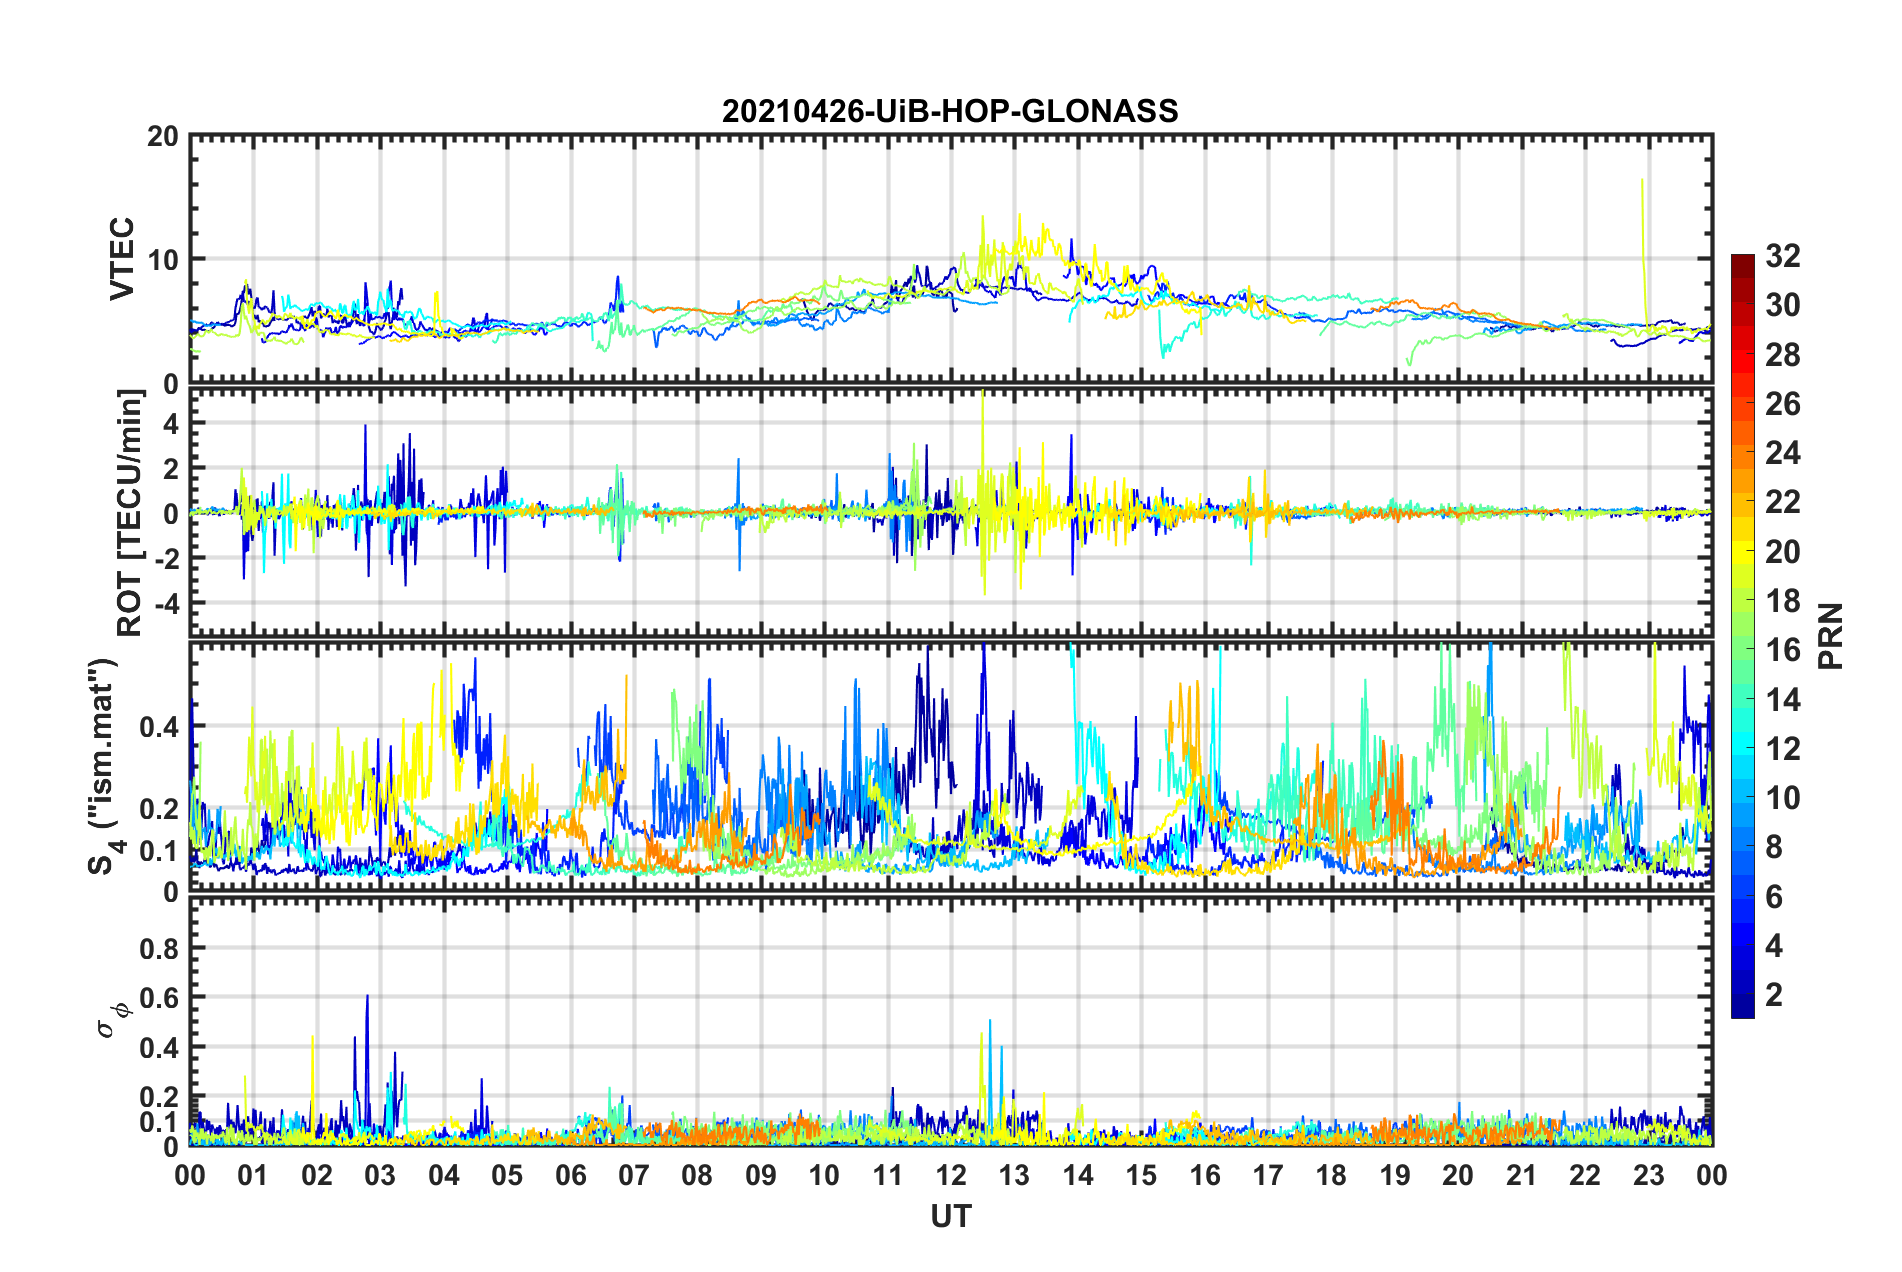Image resolution: width=1902 pixels, height=1272 pixels.
Task: Click colorbar tick label 6
Action: (x=1773, y=897)
